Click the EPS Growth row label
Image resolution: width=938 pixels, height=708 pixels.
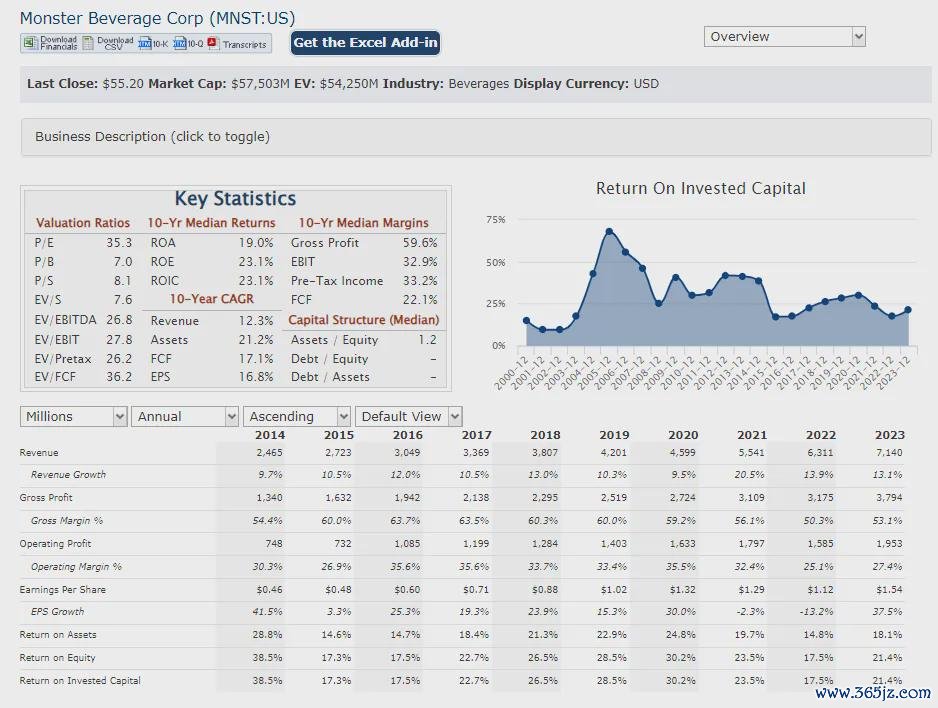tap(57, 612)
